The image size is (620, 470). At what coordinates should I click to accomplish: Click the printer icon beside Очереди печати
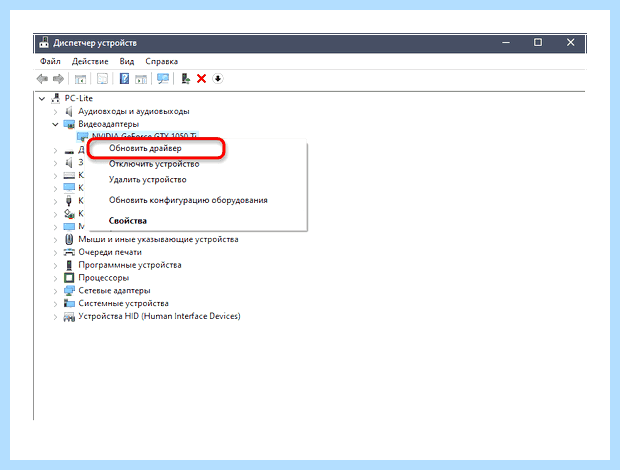[x=69, y=252]
